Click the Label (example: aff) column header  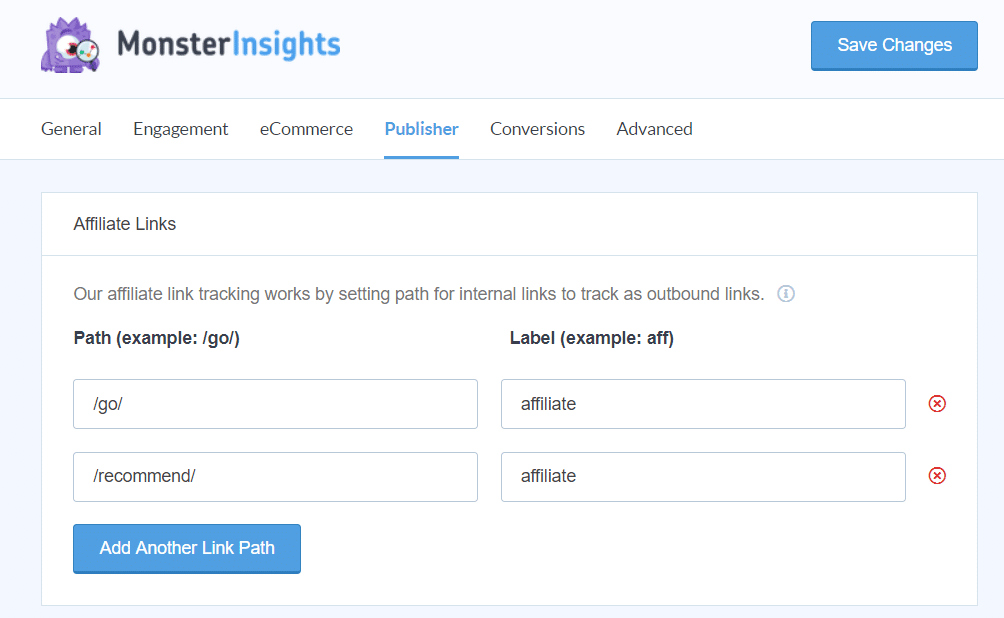[591, 338]
